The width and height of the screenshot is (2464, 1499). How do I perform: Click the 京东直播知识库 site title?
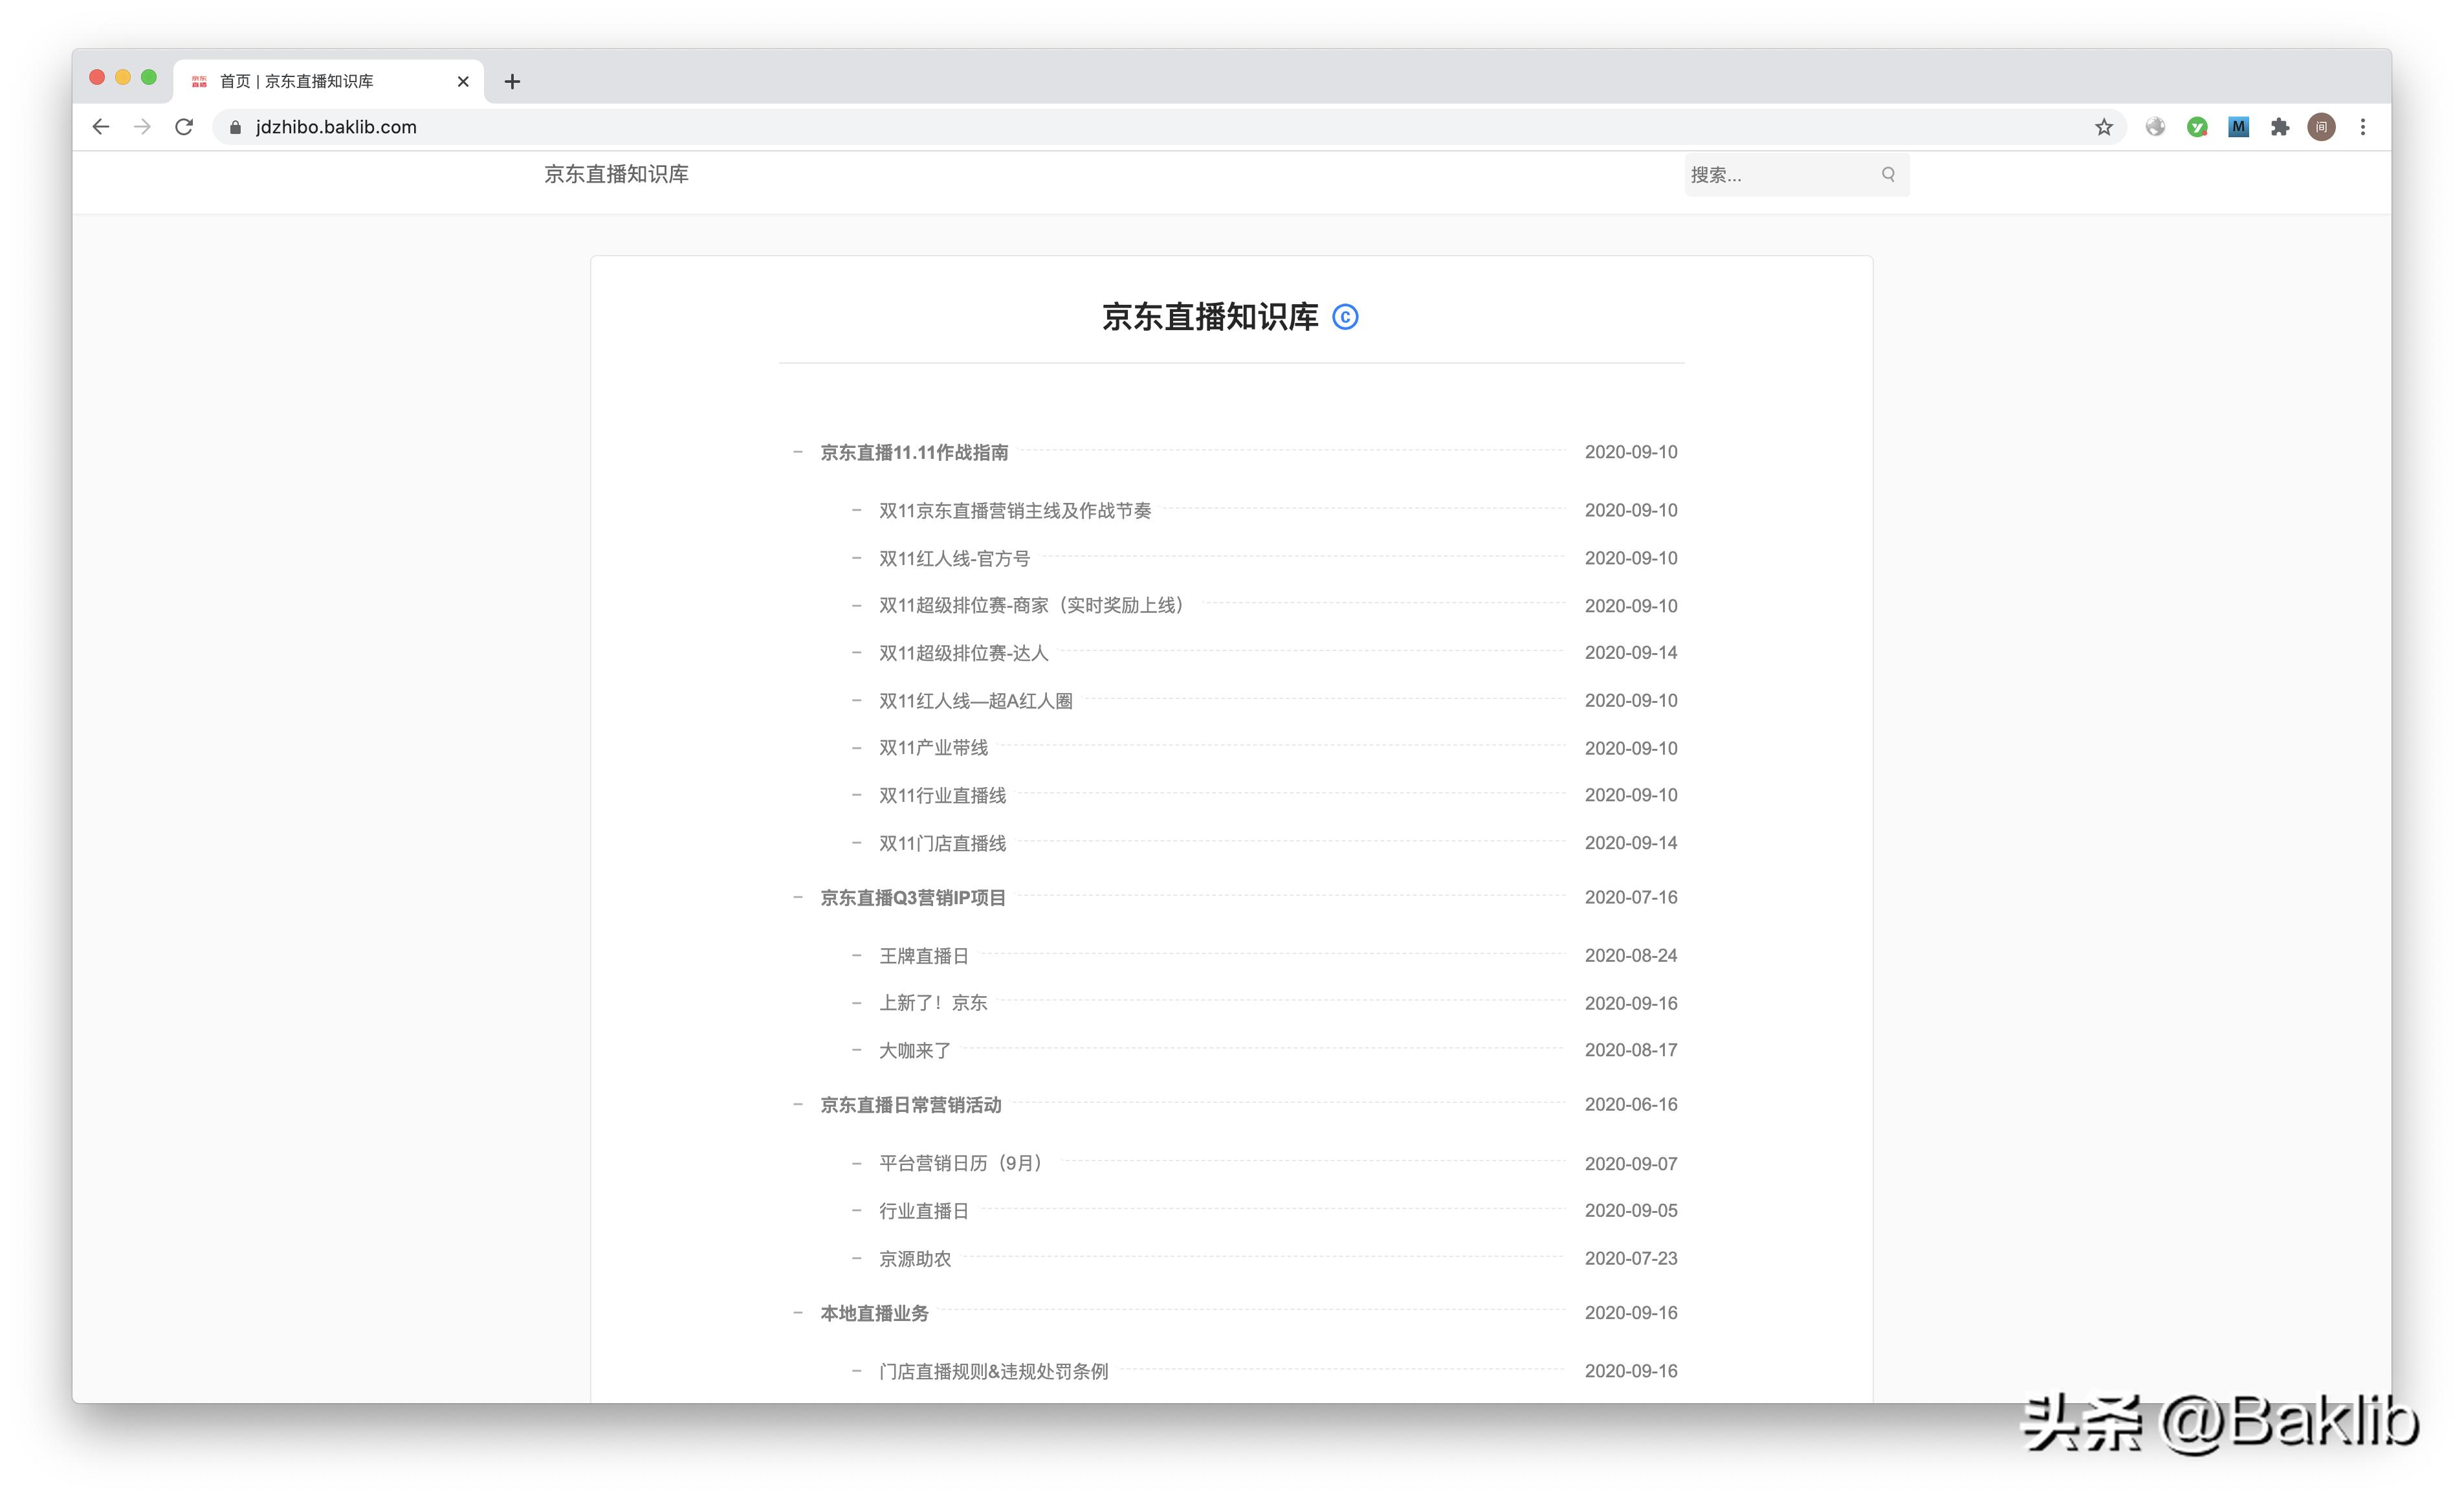pos(618,174)
